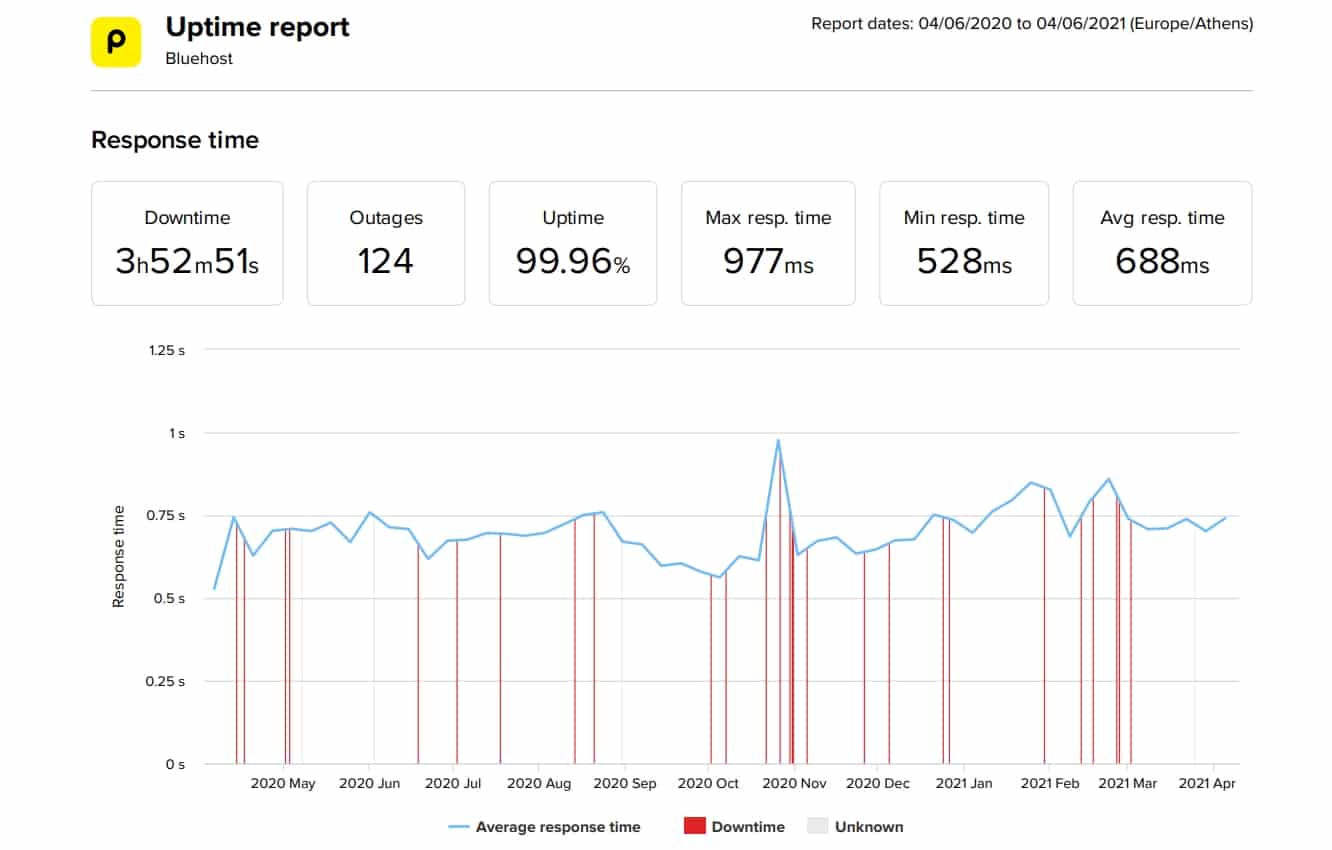The height and width of the screenshot is (850, 1332).
Task: Click the 2020 Oct axis label
Action: 708,783
